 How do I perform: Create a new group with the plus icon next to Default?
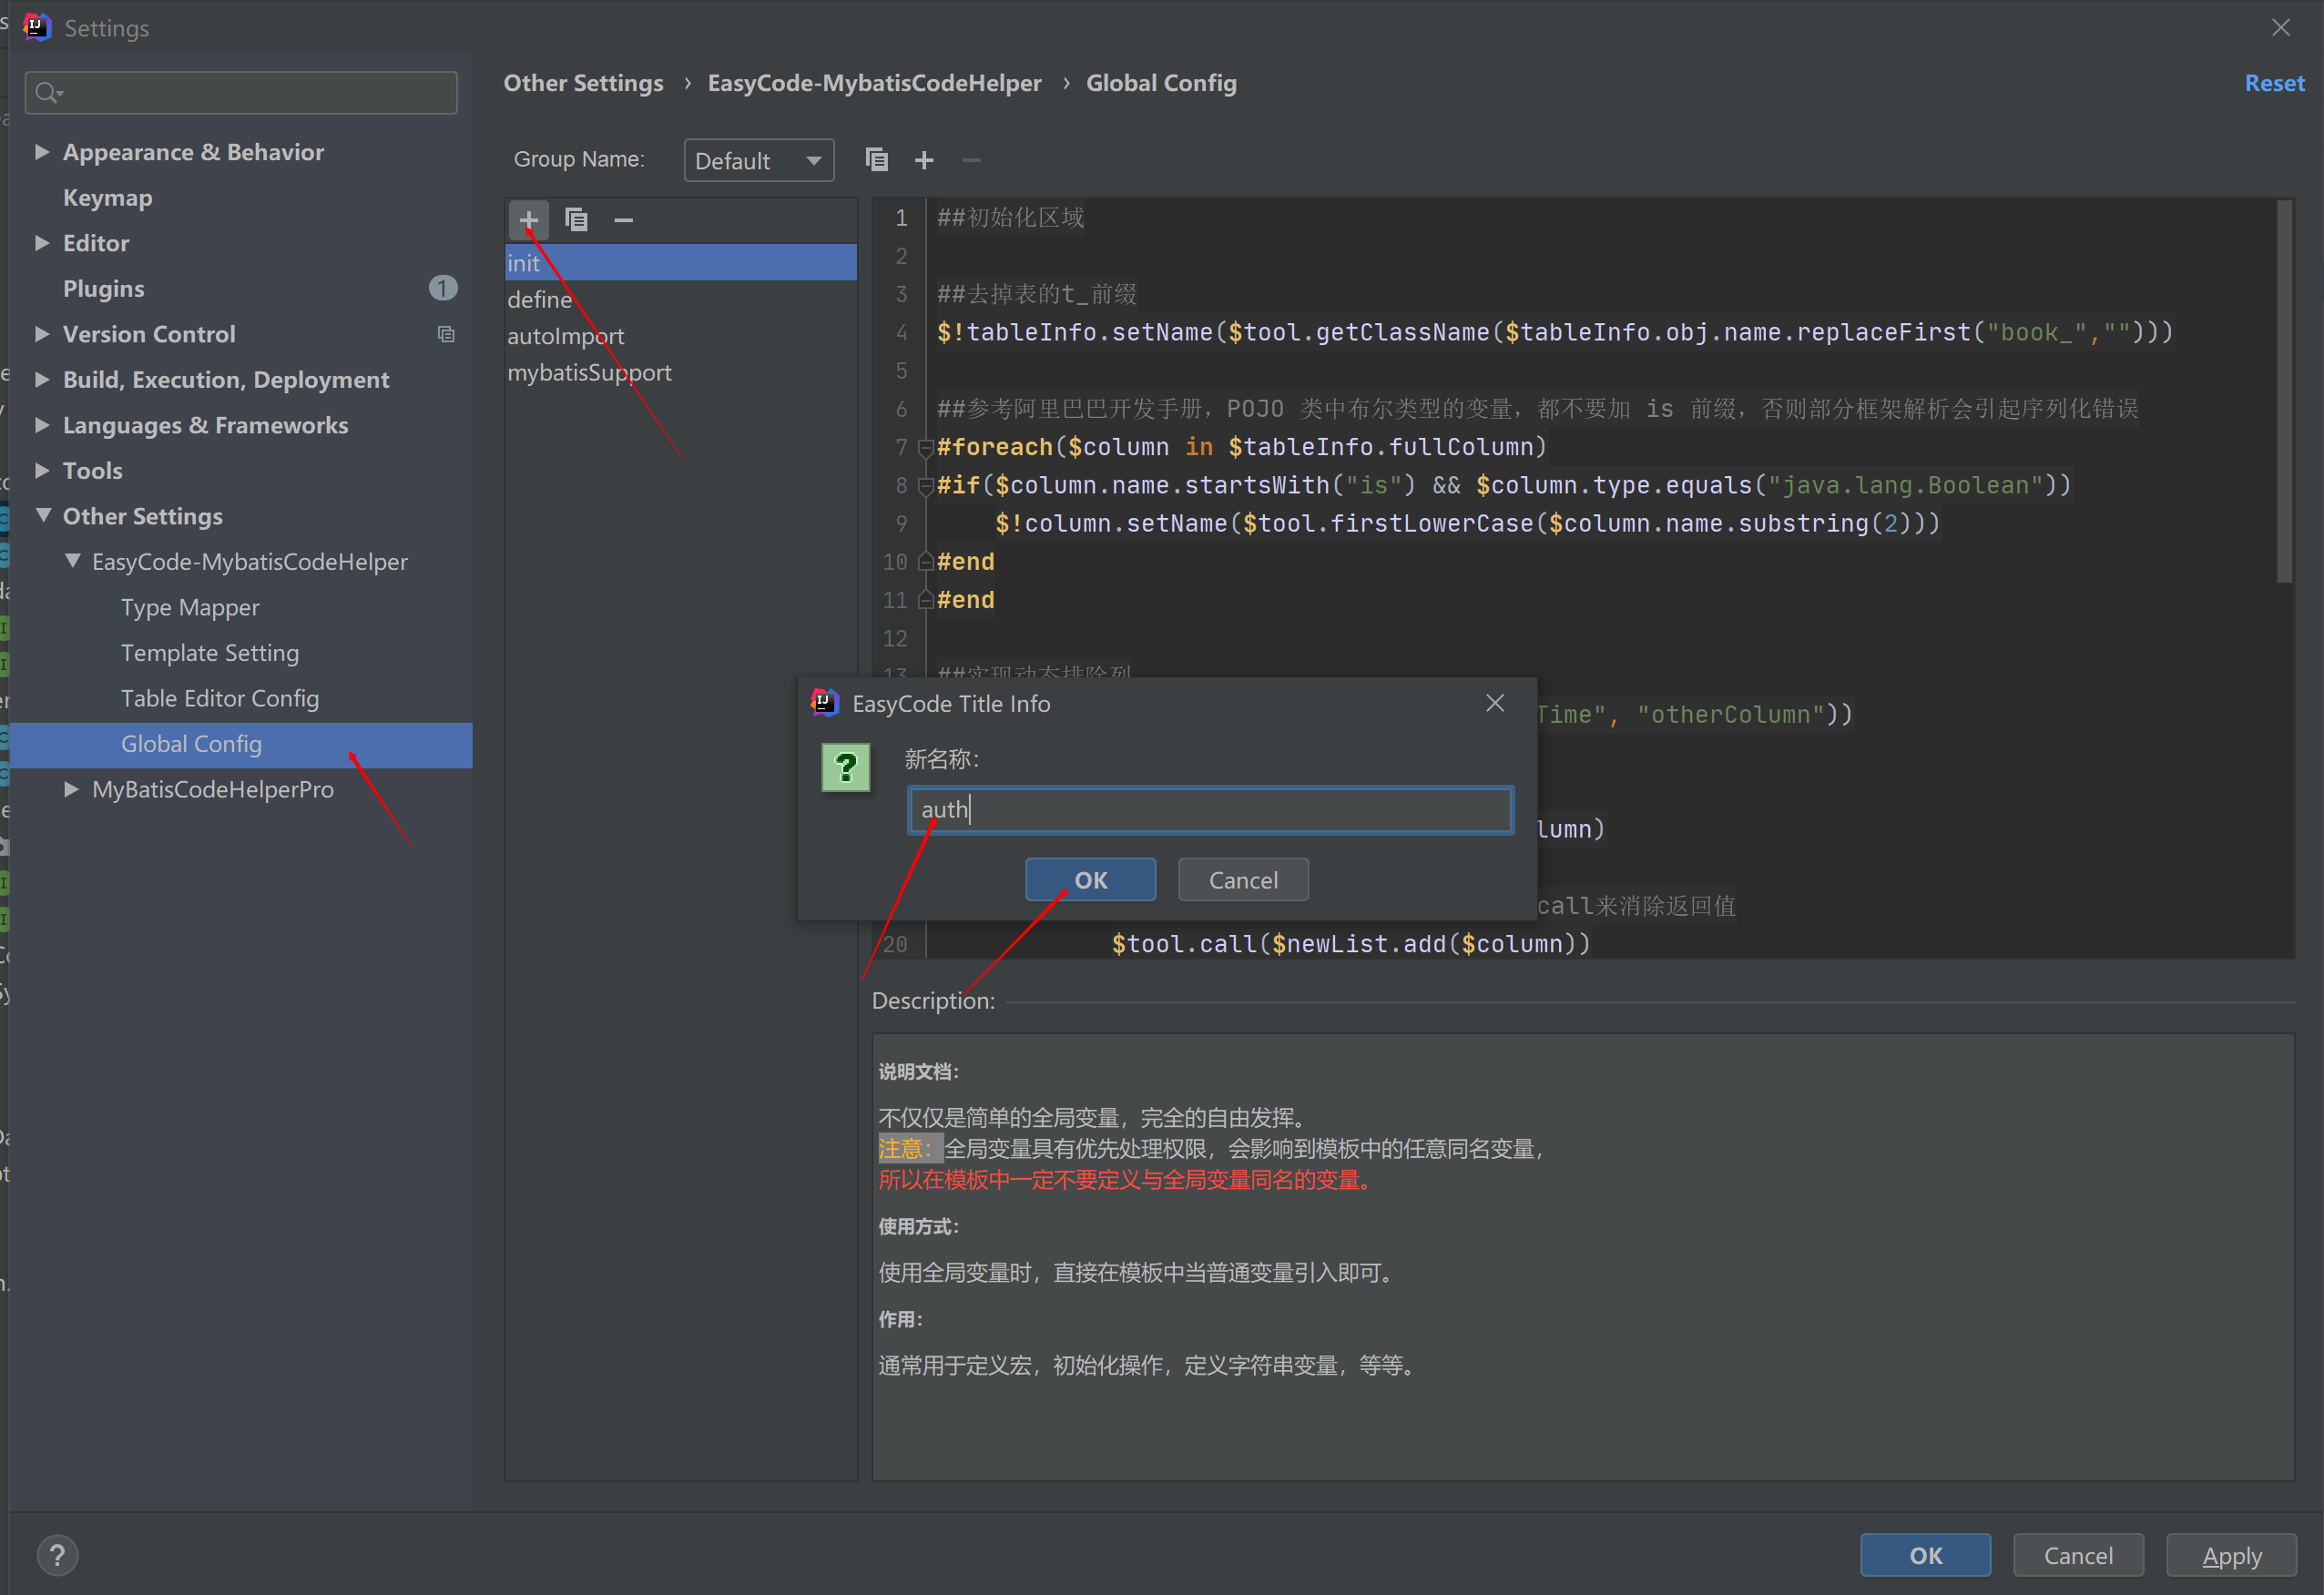tap(924, 160)
